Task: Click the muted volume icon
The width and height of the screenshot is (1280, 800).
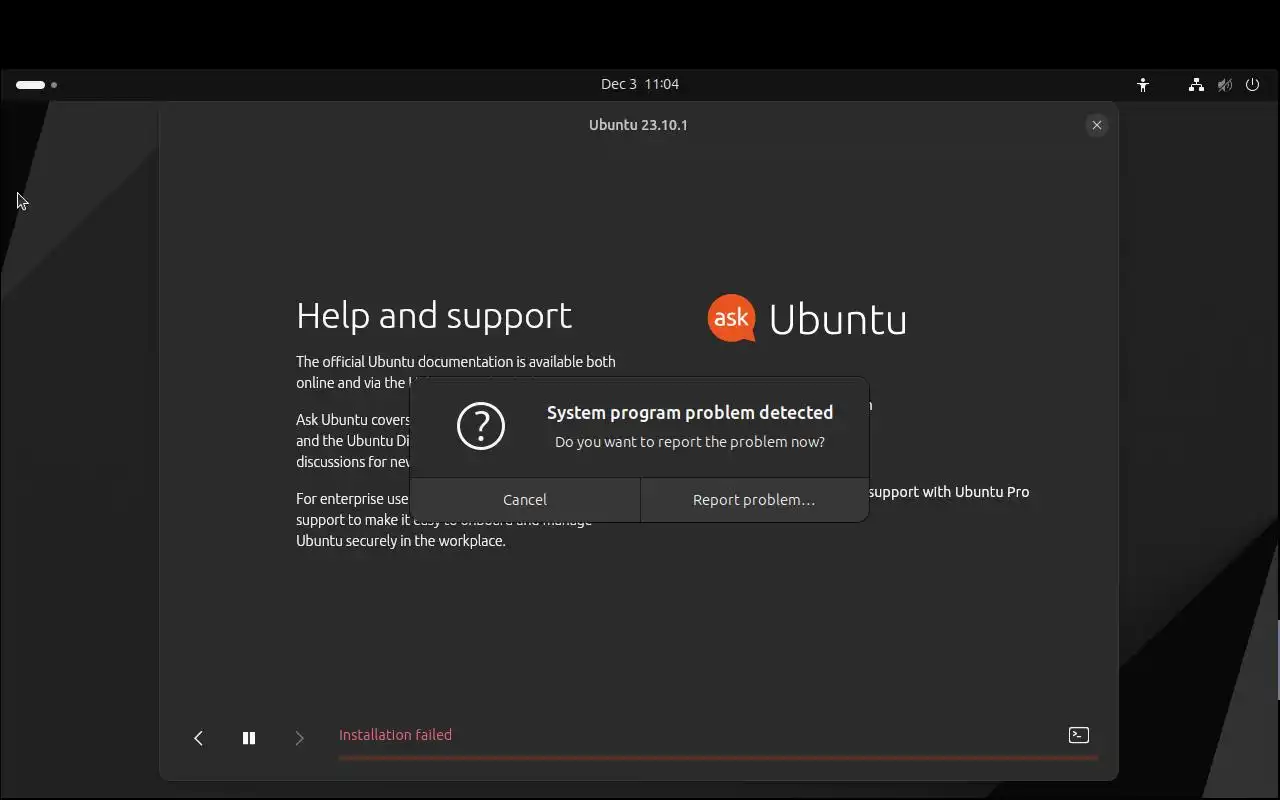Action: [x=1224, y=85]
